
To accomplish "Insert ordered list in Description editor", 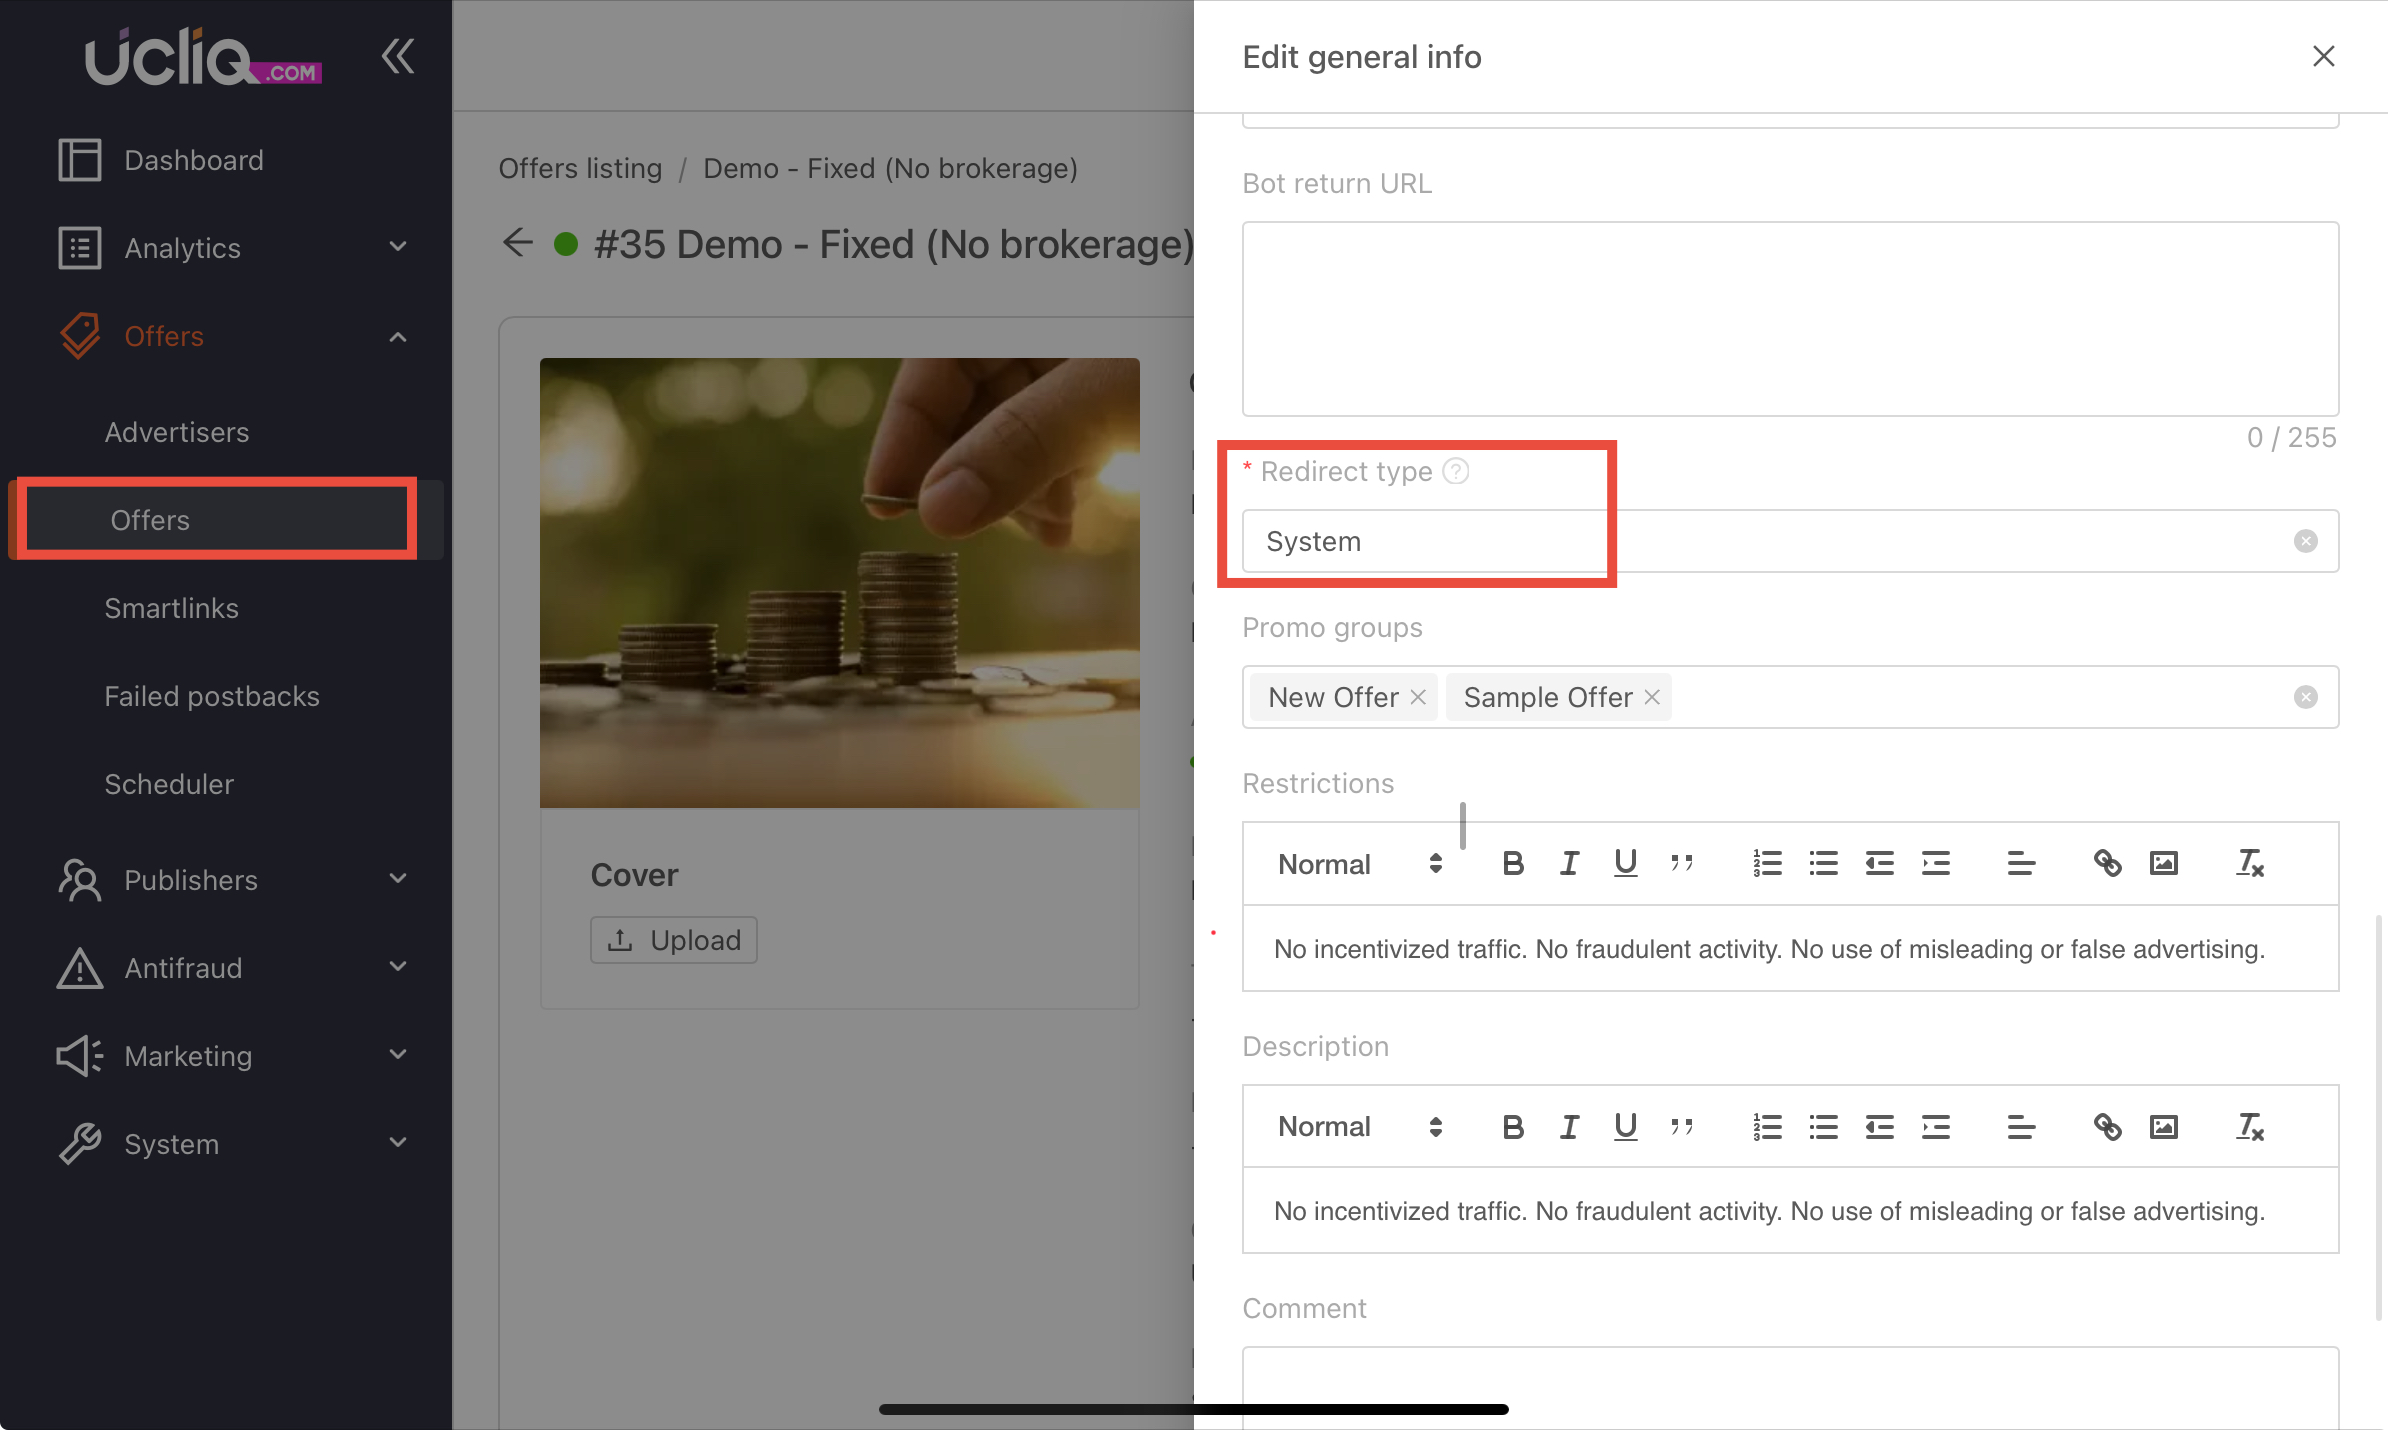I will tap(1767, 1127).
